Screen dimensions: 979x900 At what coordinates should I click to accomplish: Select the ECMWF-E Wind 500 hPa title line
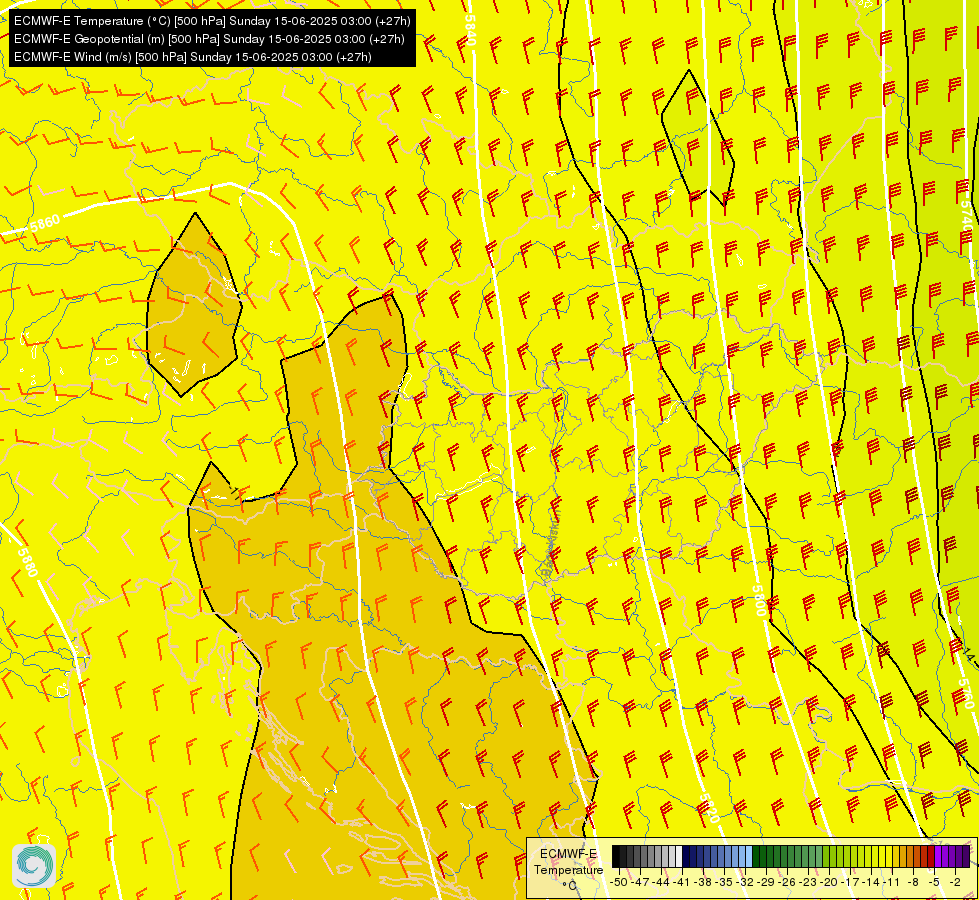coord(193,57)
